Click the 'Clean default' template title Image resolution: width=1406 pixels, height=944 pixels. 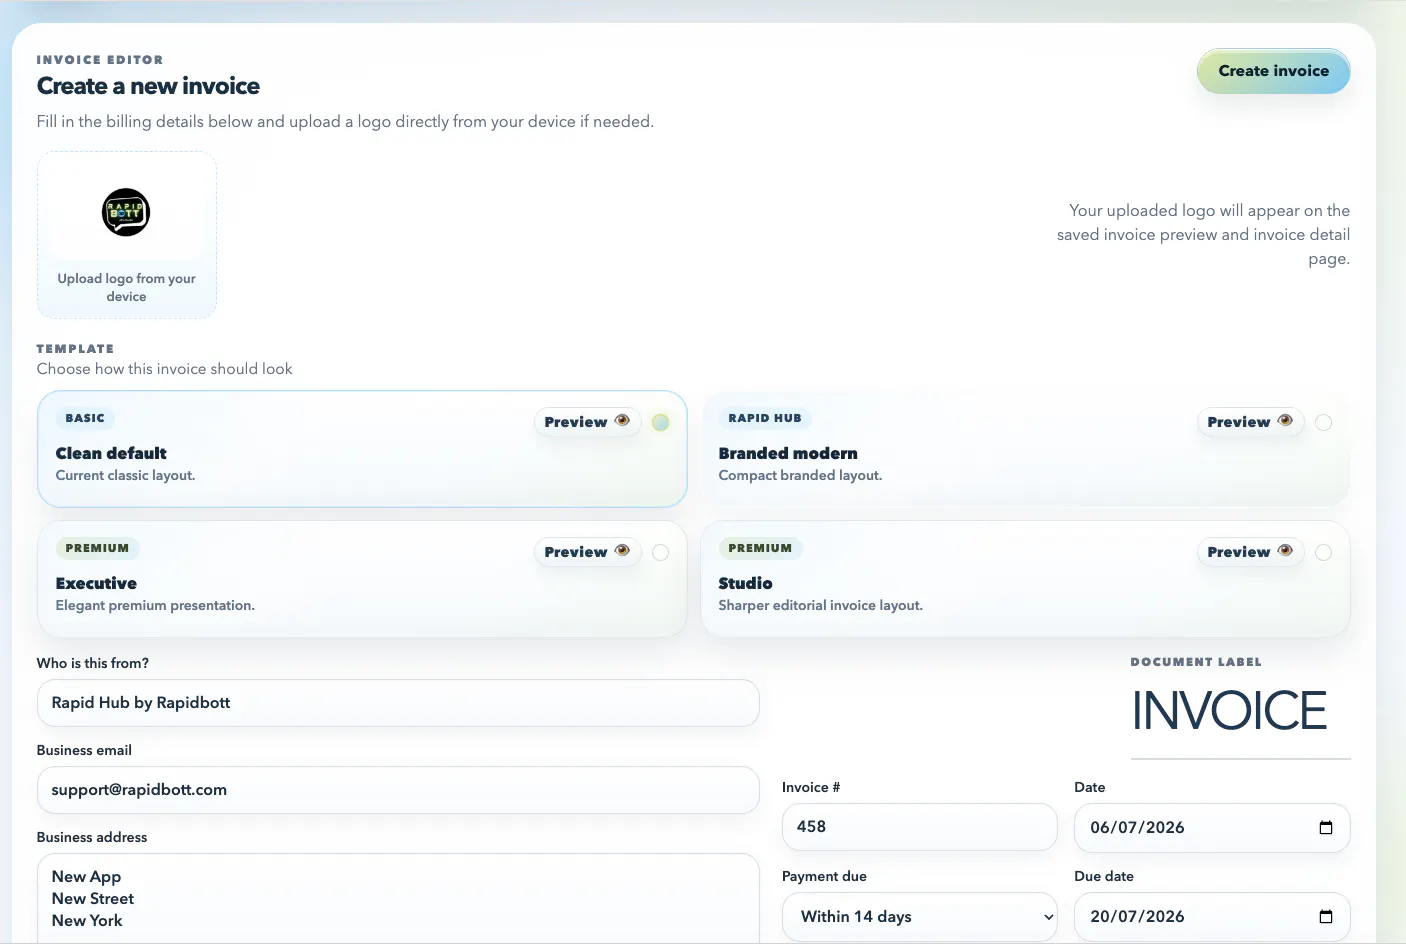[x=111, y=453]
